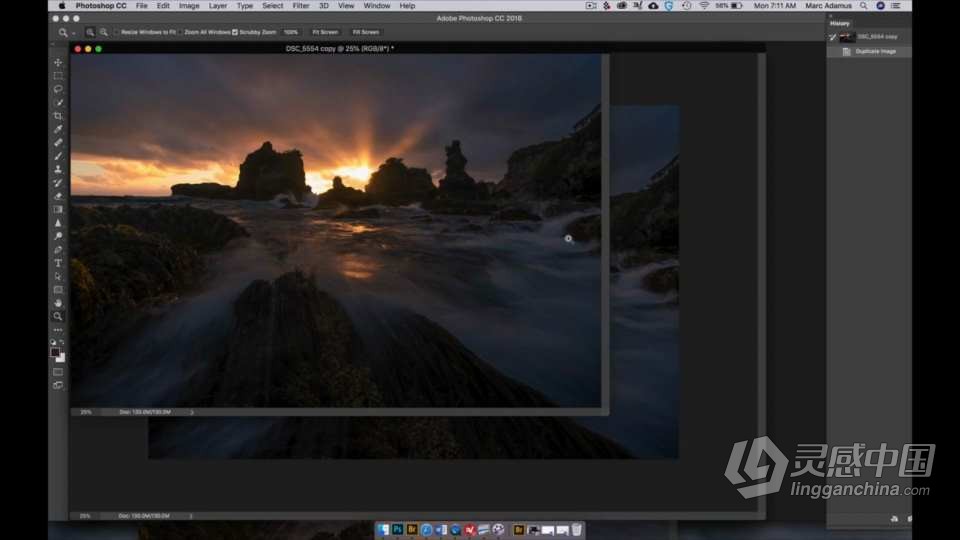
Task: Expand status bar arrow in front document
Action: (x=192, y=412)
